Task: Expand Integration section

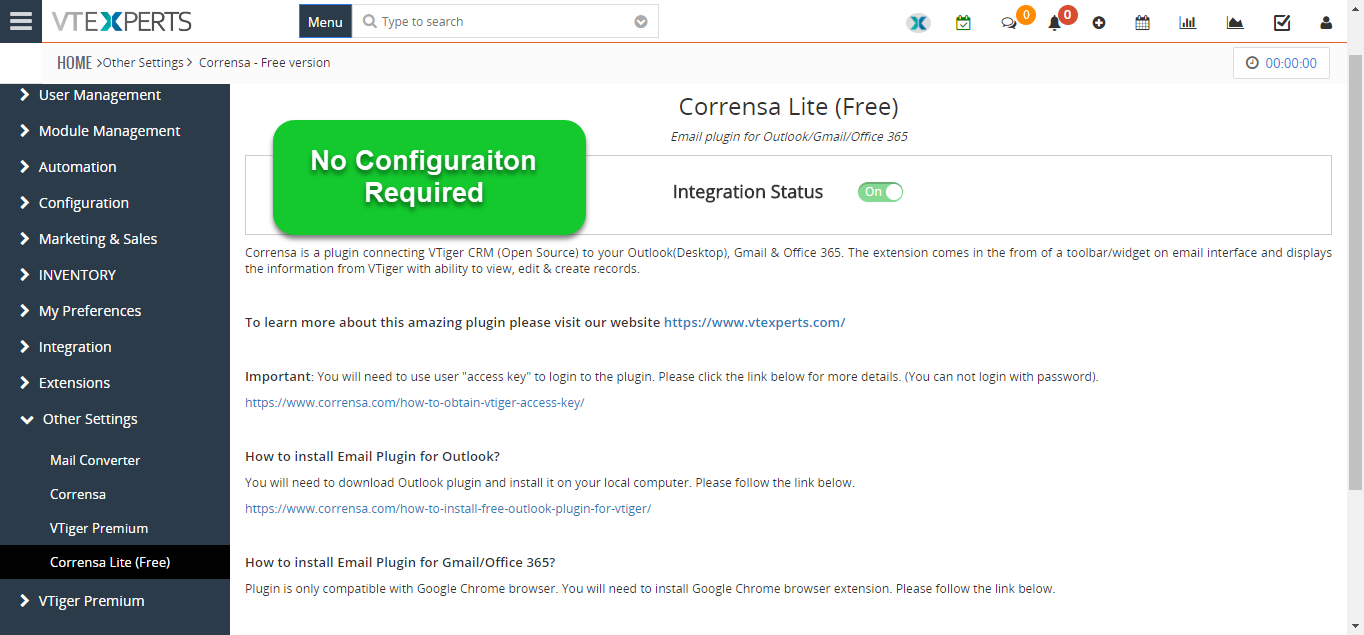Action: (115, 347)
